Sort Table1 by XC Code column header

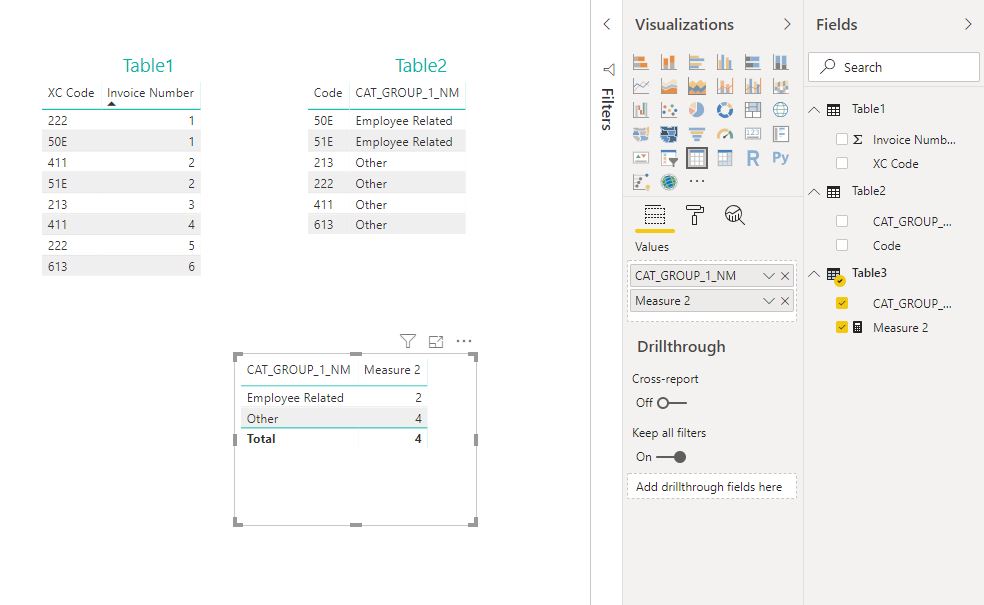pyautogui.click(x=71, y=93)
